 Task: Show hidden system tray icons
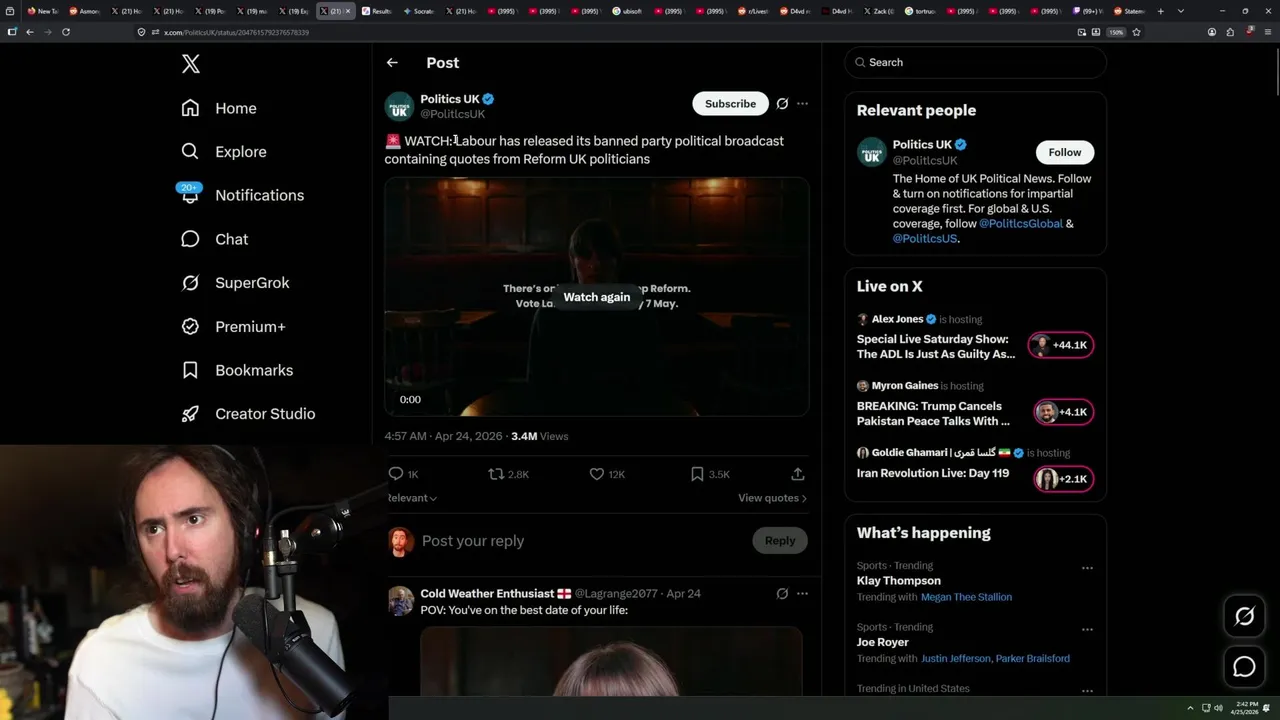coord(1190,708)
